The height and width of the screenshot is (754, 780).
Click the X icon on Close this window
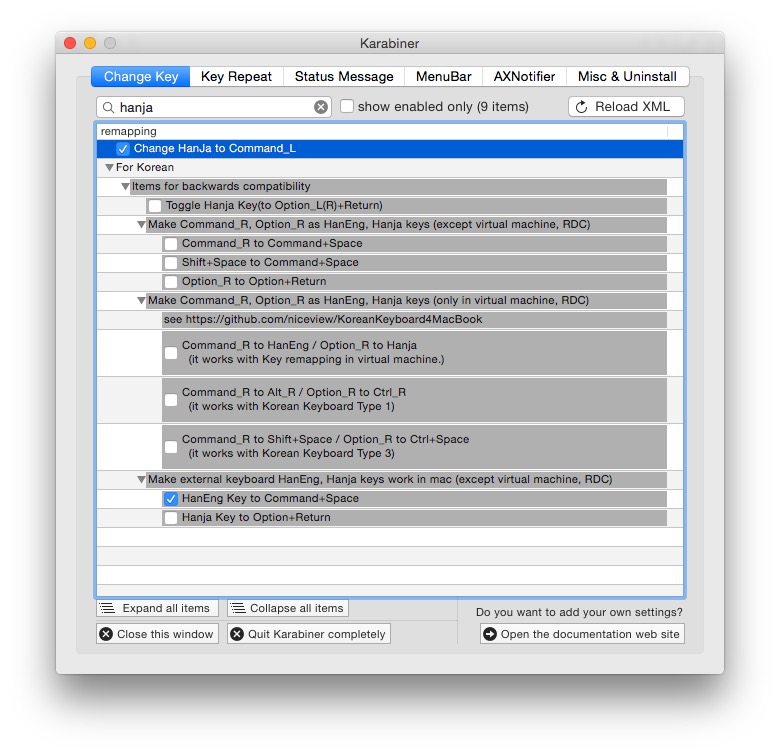[106, 634]
